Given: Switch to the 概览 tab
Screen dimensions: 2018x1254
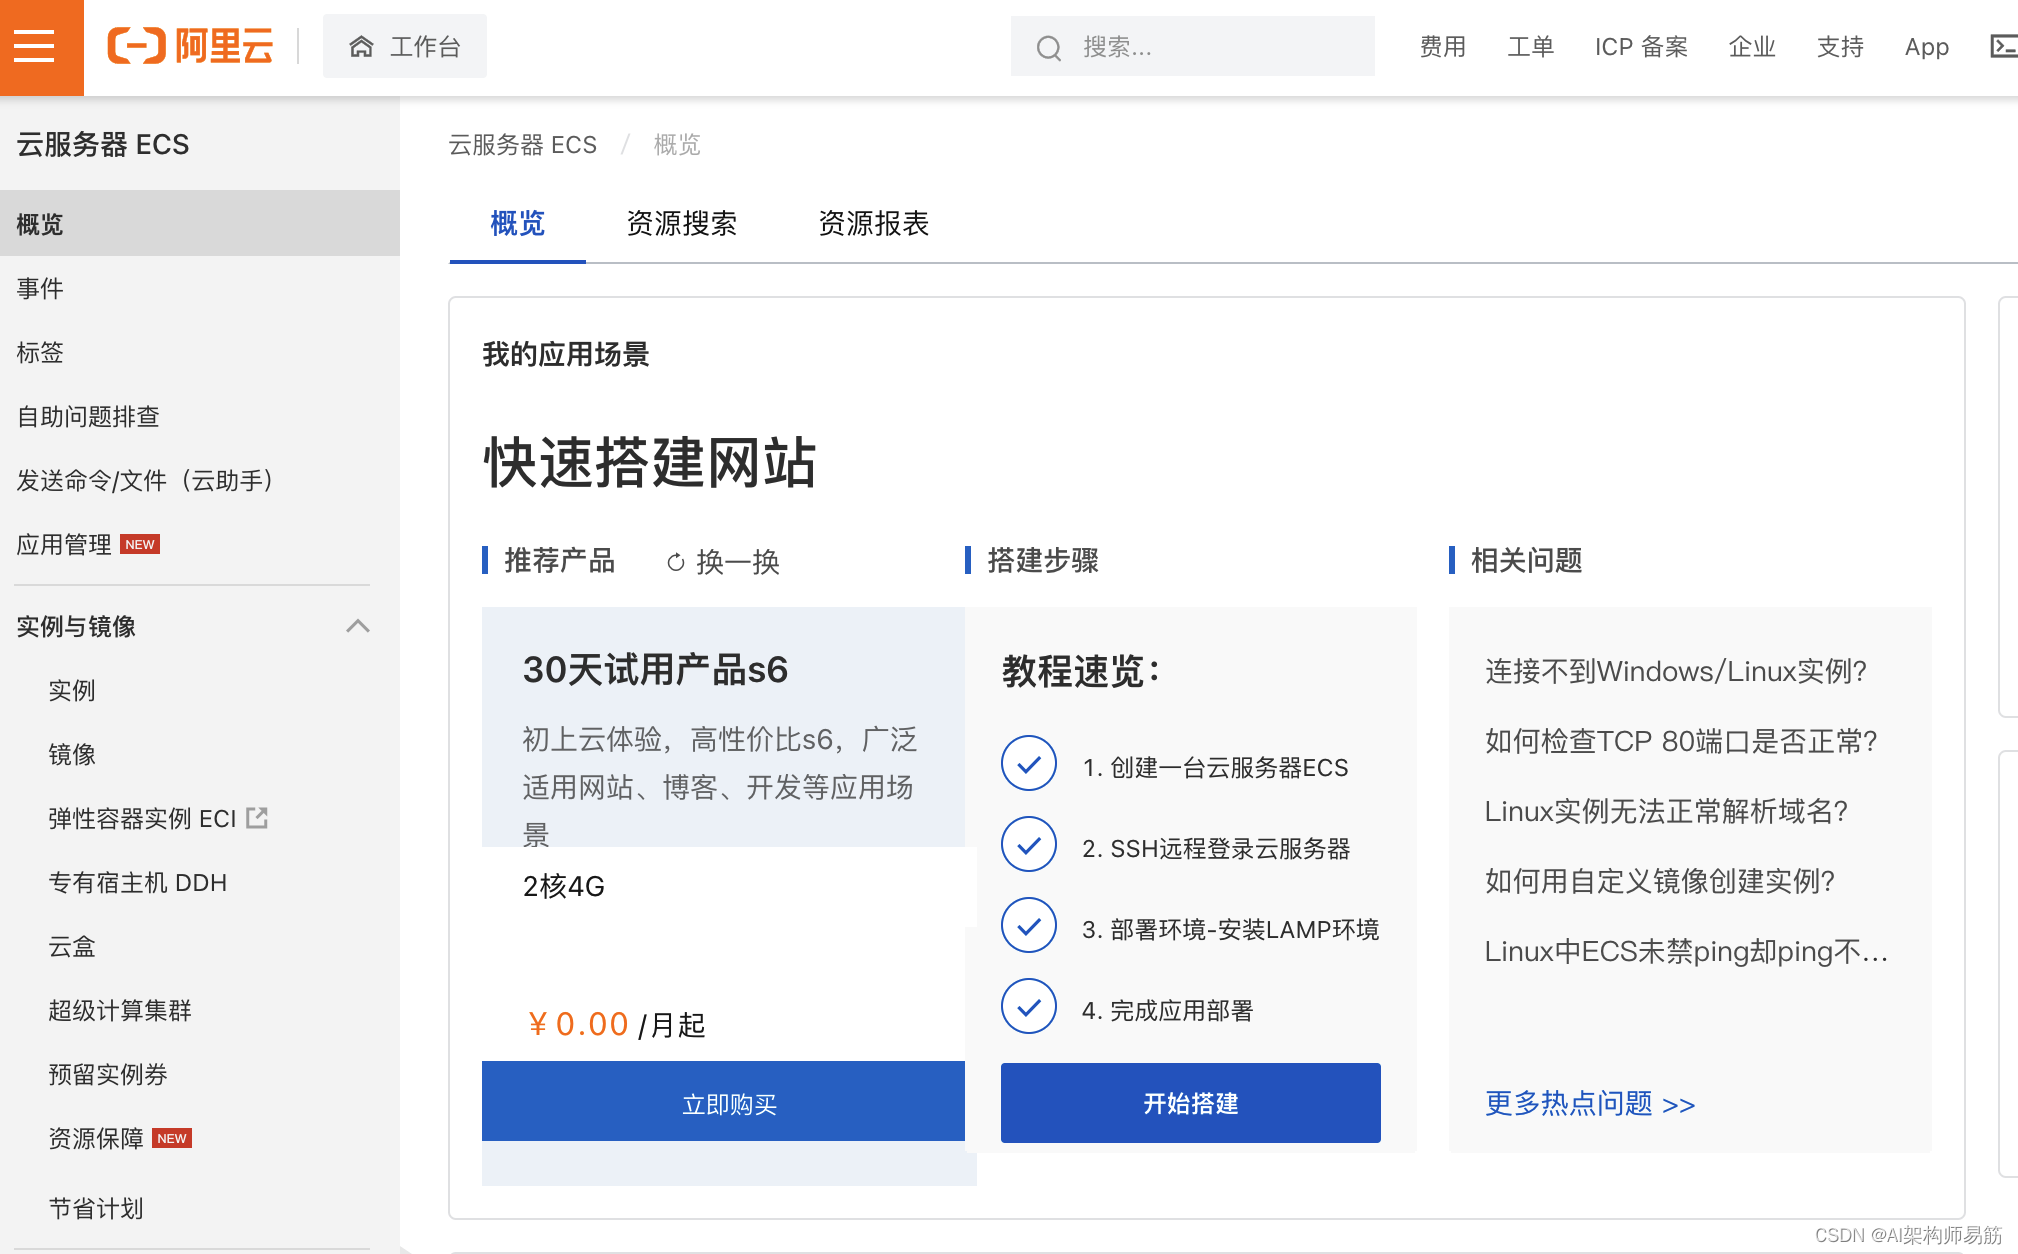Looking at the screenshot, I should click(x=517, y=223).
